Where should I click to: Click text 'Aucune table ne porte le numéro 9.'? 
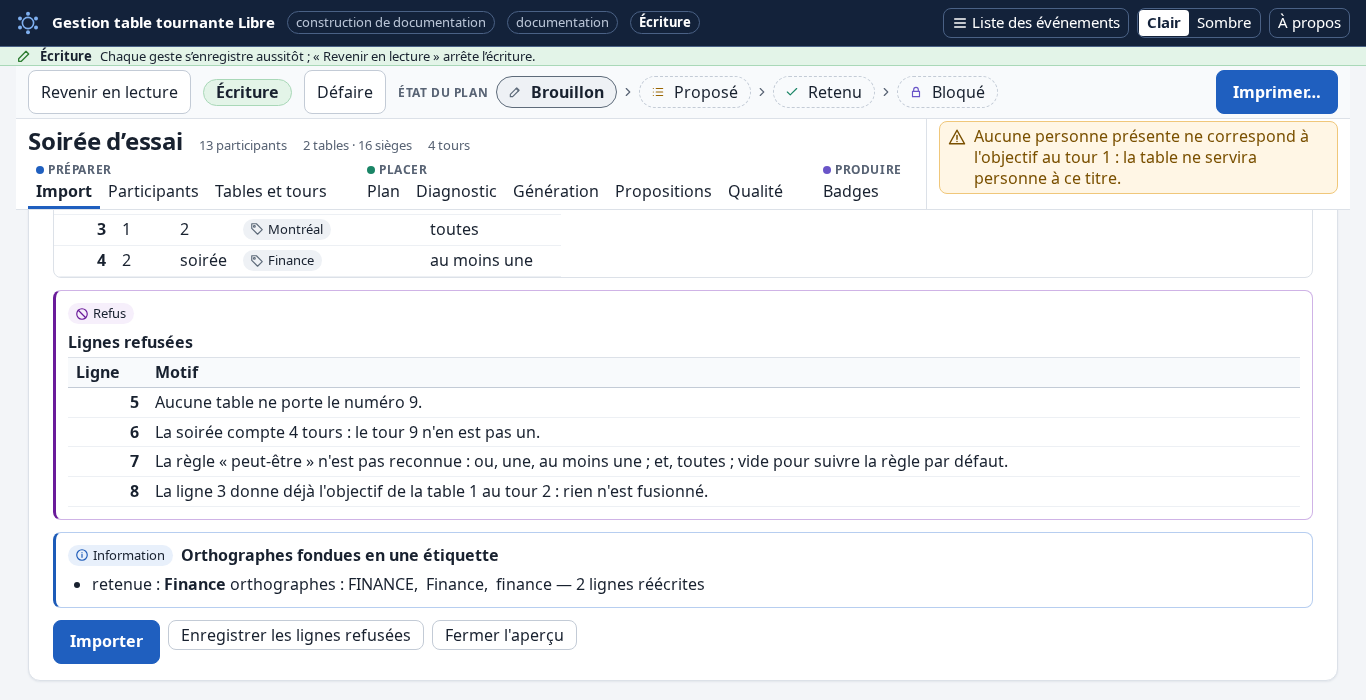coord(288,402)
